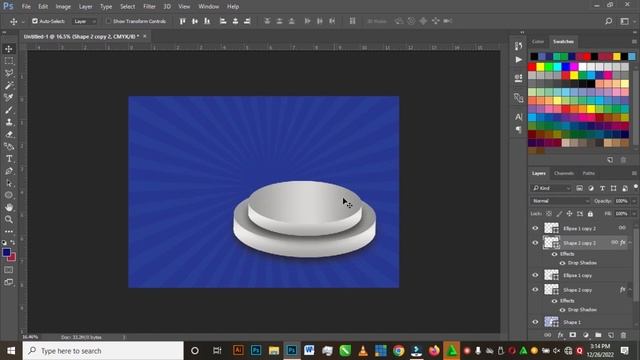Screen dimensions: 640x360
Task: Collapse effects of Shape 2 copy layer
Action: [630, 290]
